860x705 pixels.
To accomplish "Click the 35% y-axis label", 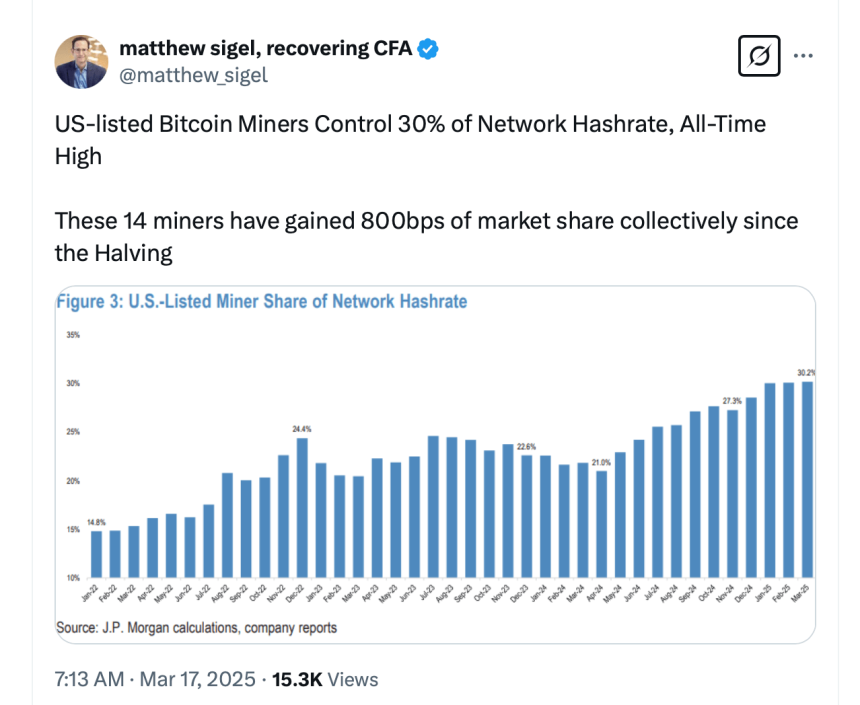I will 73,335.
